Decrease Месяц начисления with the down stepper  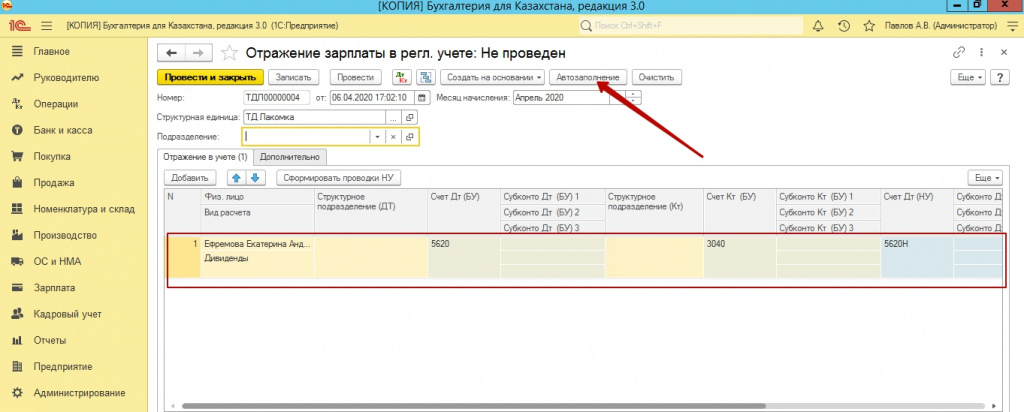pyautogui.click(x=633, y=102)
